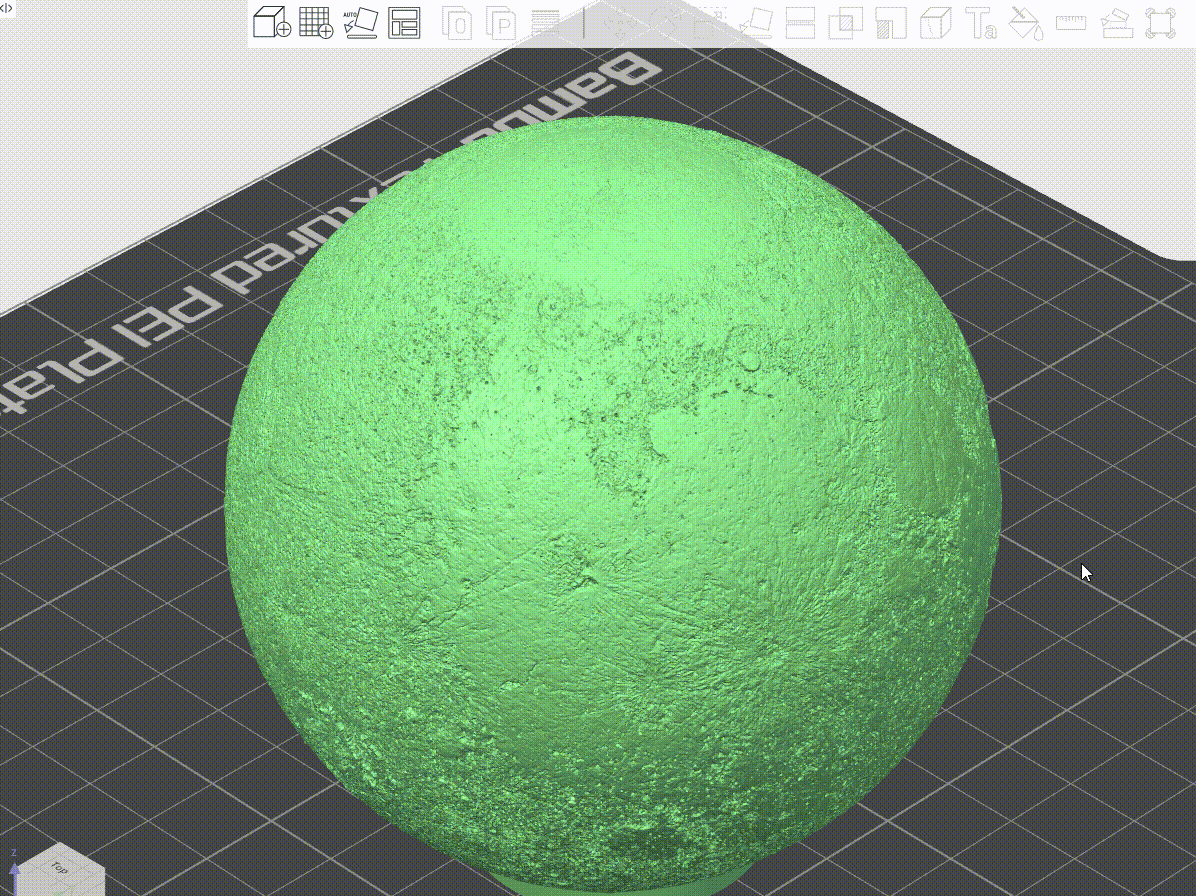
Task: Select the green moon sphere model
Action: (612, 503)
